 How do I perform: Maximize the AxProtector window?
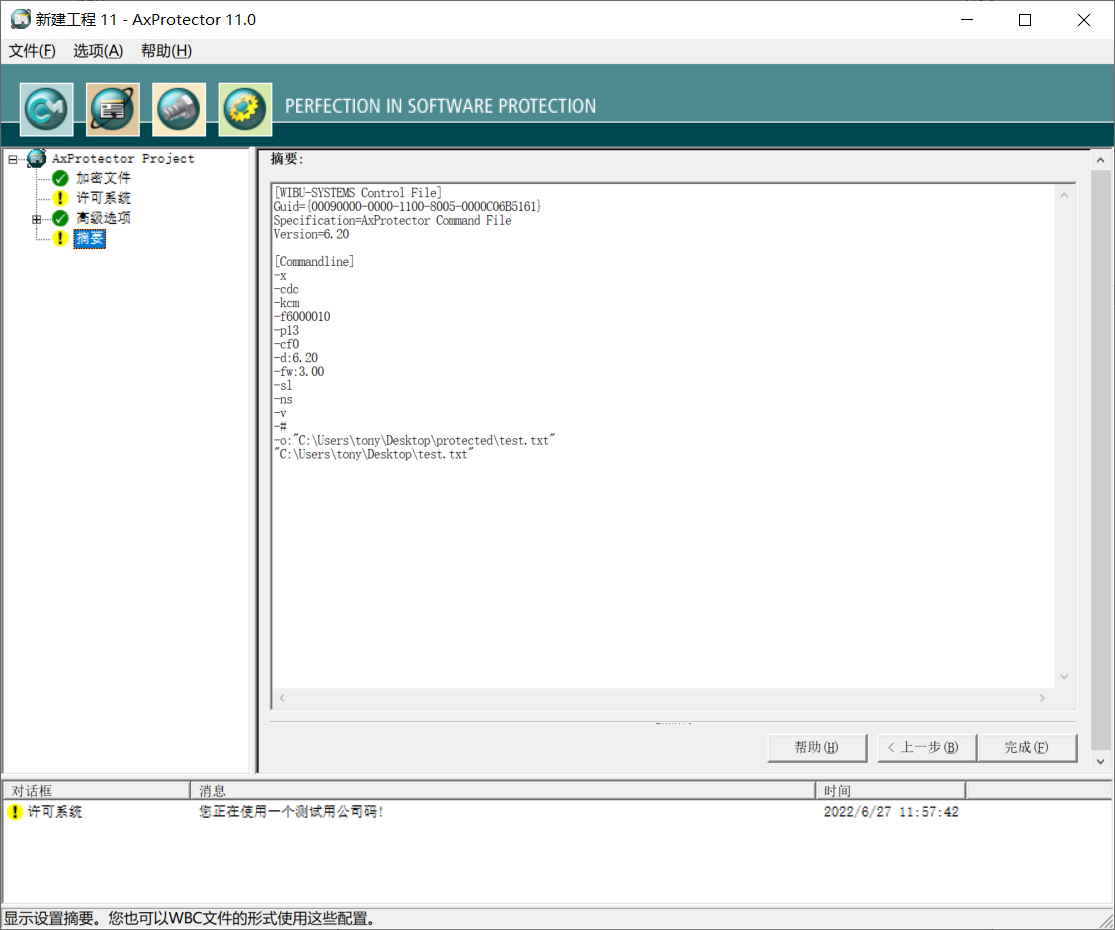1025,20
